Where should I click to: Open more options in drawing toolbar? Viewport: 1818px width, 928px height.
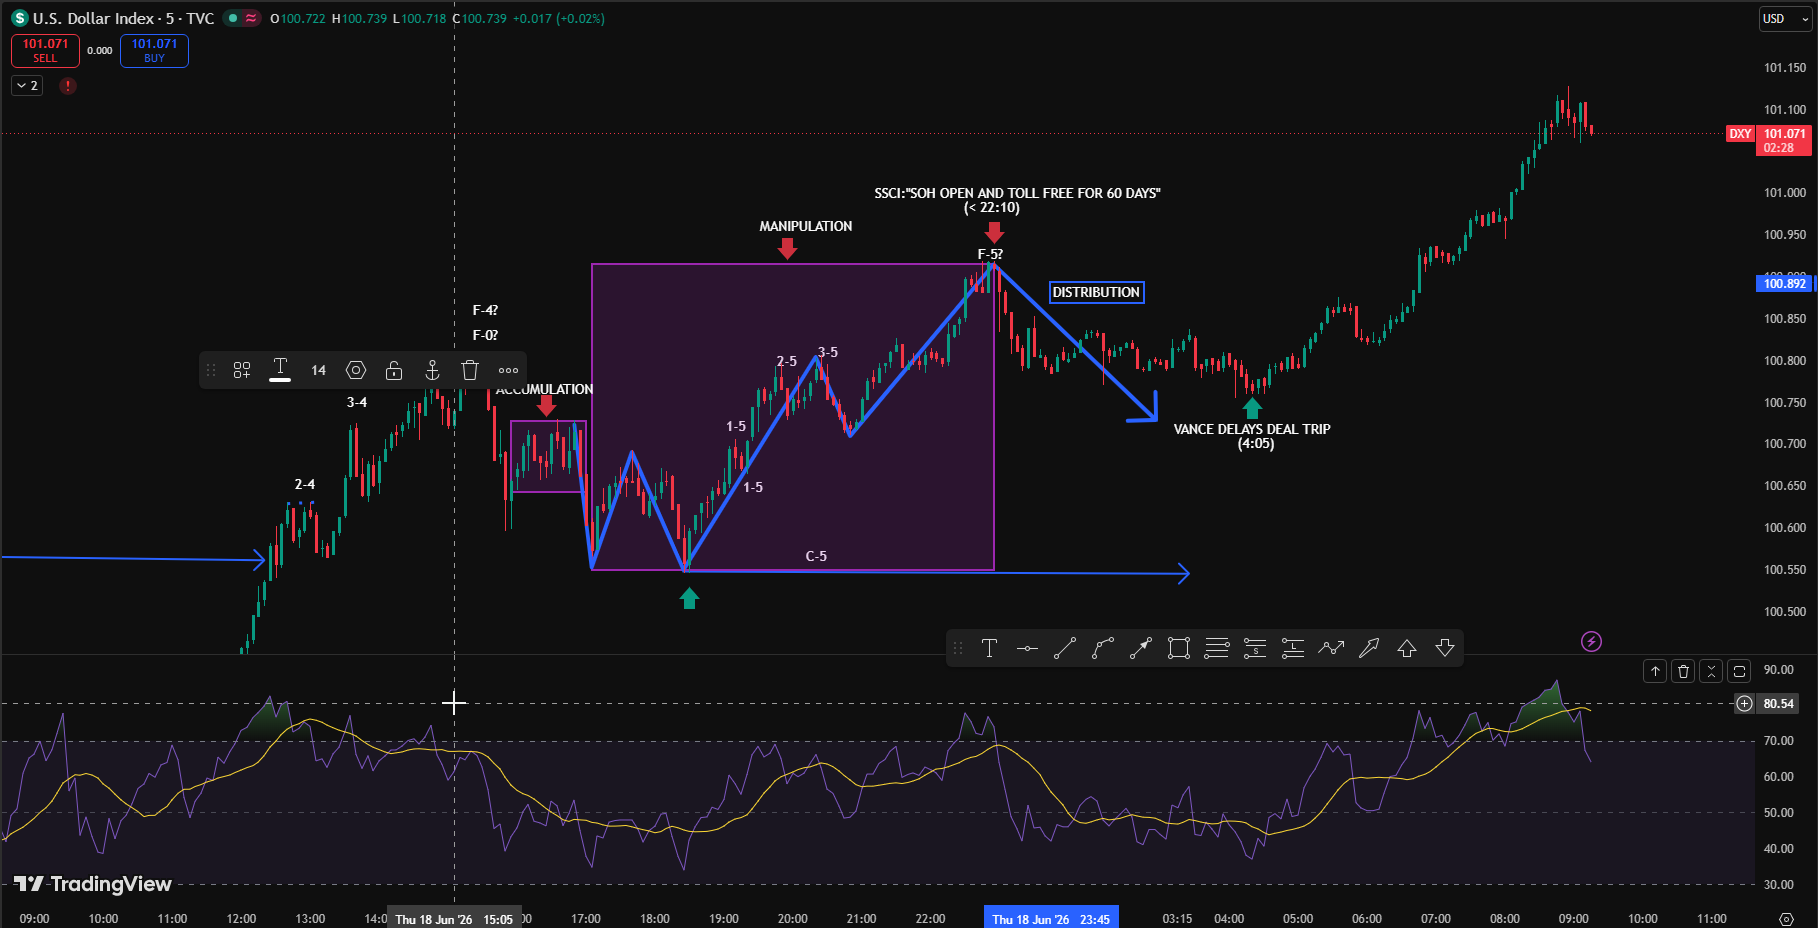click(x=508, y=370)
